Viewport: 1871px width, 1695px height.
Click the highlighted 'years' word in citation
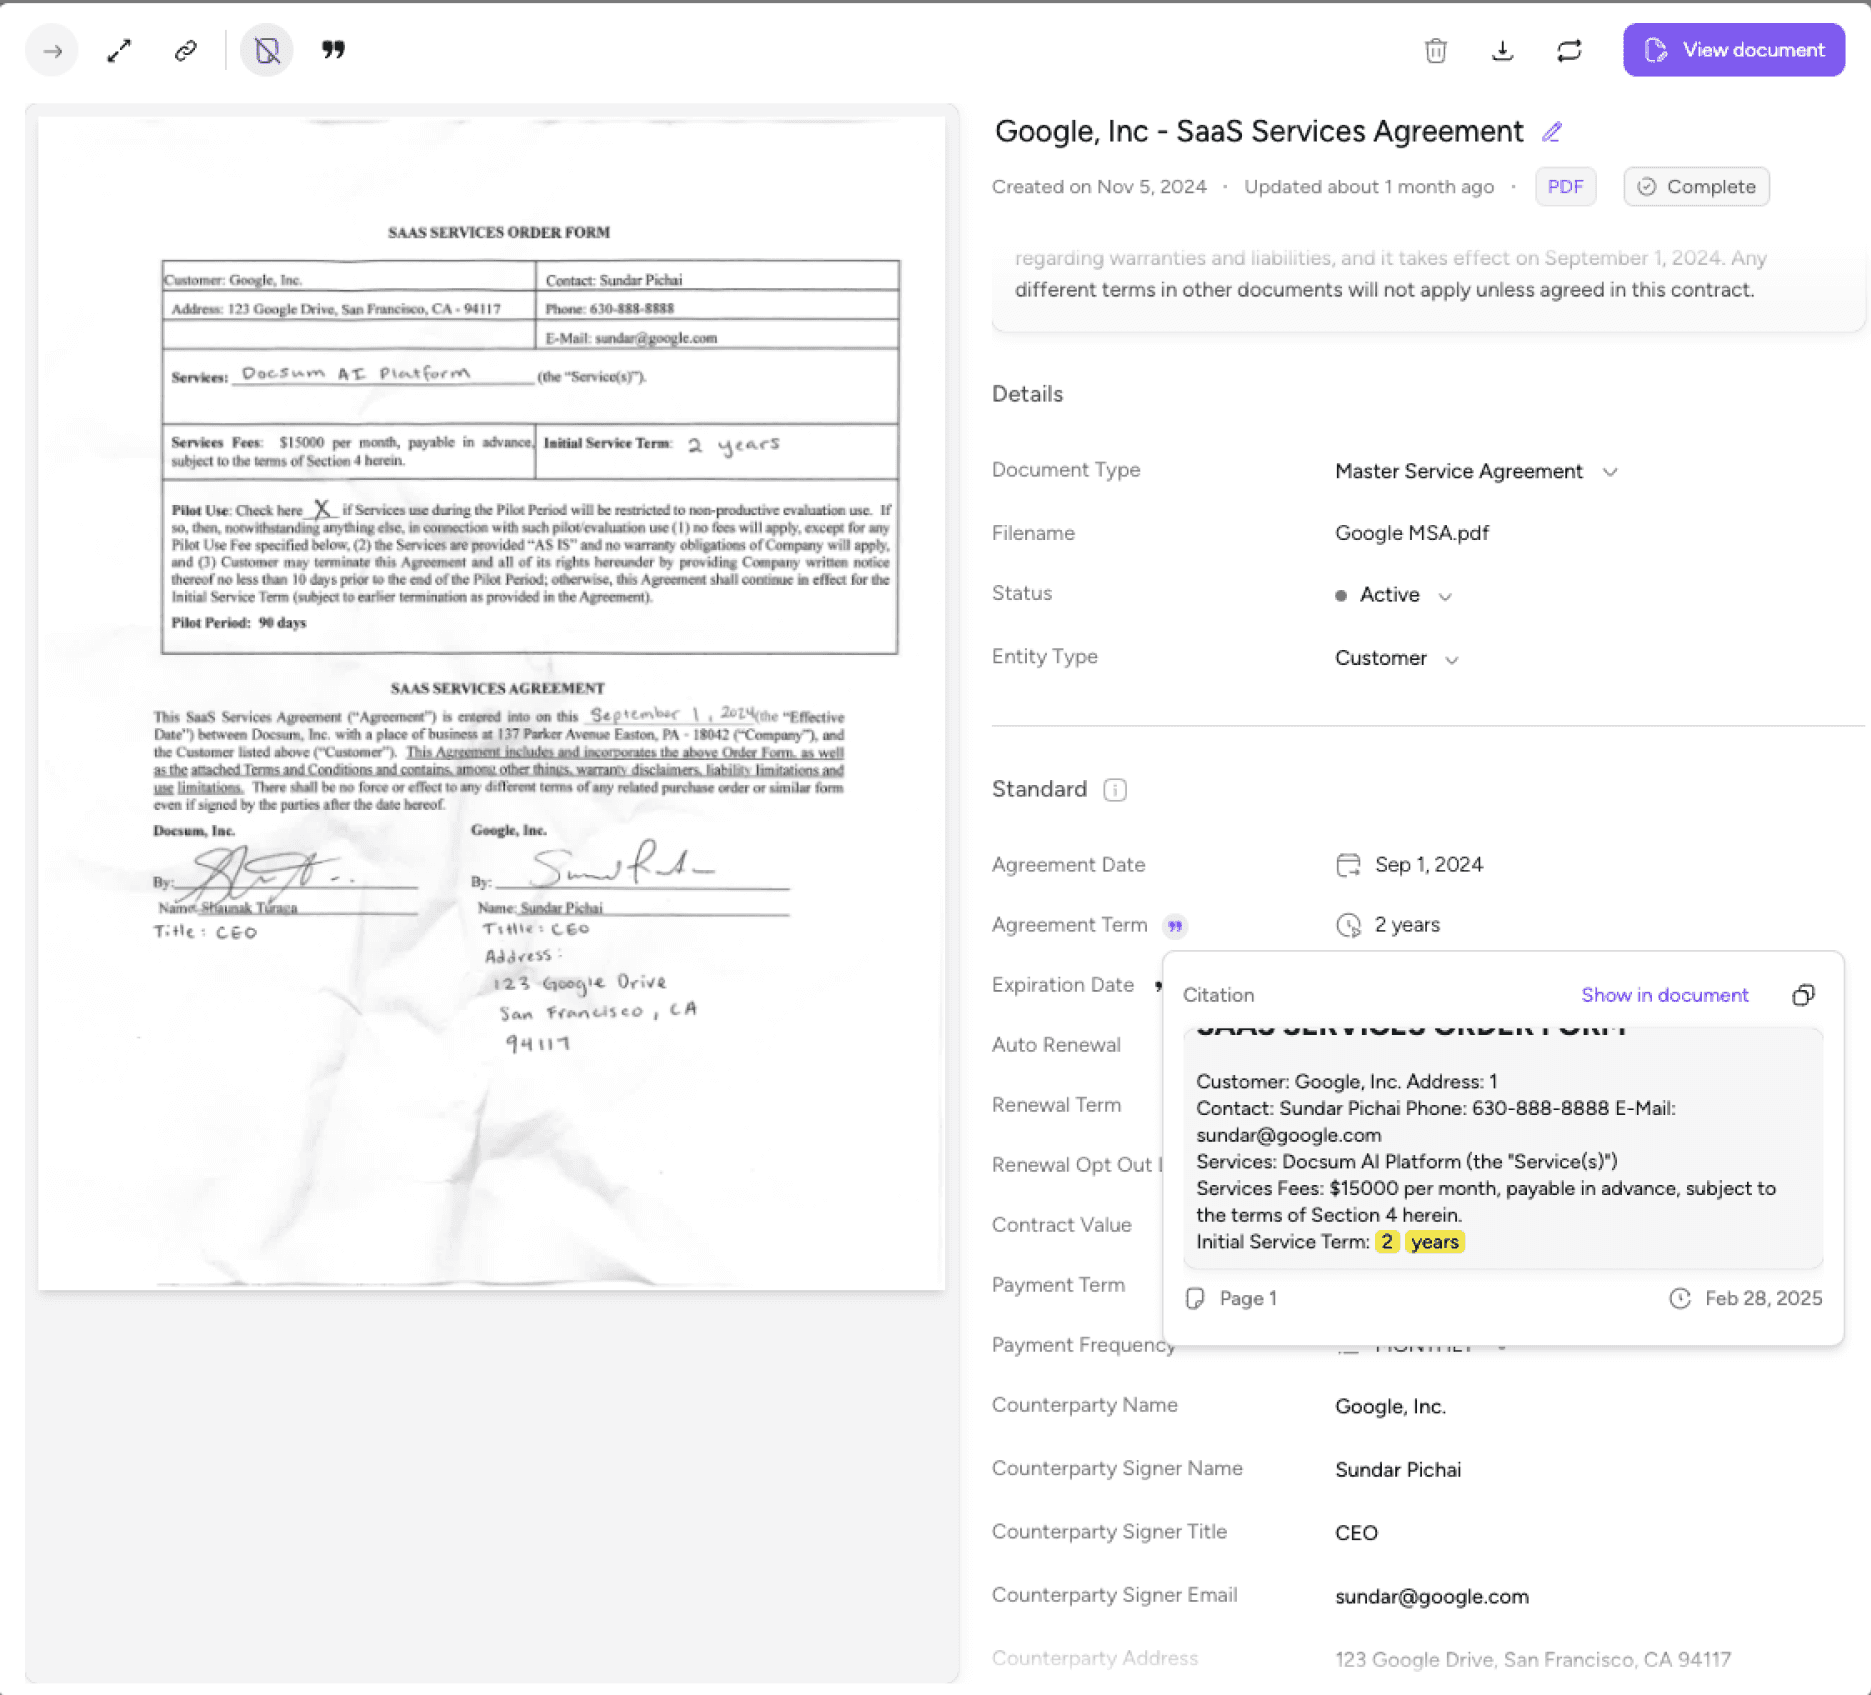pyautogui.click(x=1434, y=1242)
